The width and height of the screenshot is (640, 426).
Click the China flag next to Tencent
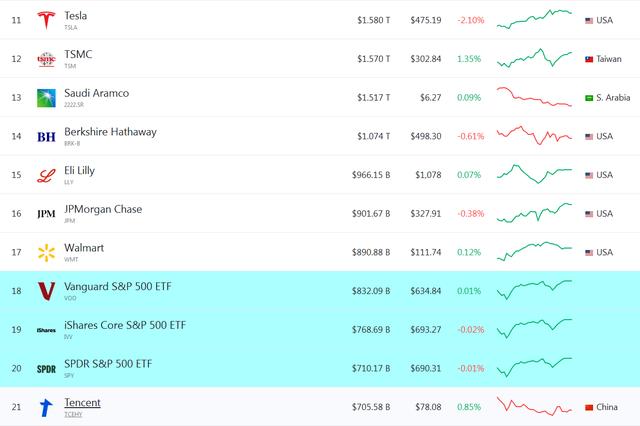coord(589,407)
